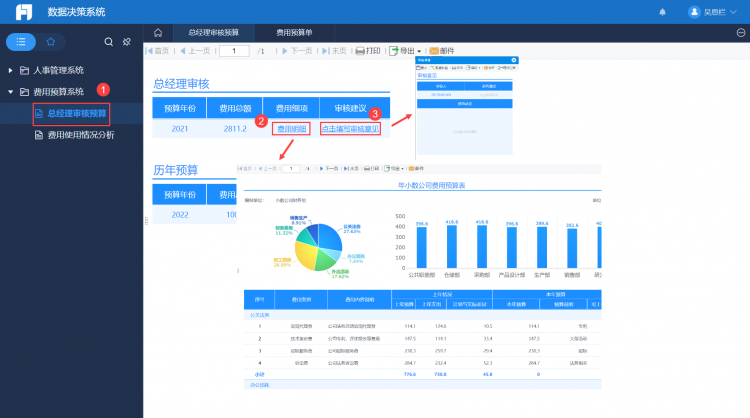The image size is (750, 418).
Task: Click the user avatar icon
Action: coord(694,12)
